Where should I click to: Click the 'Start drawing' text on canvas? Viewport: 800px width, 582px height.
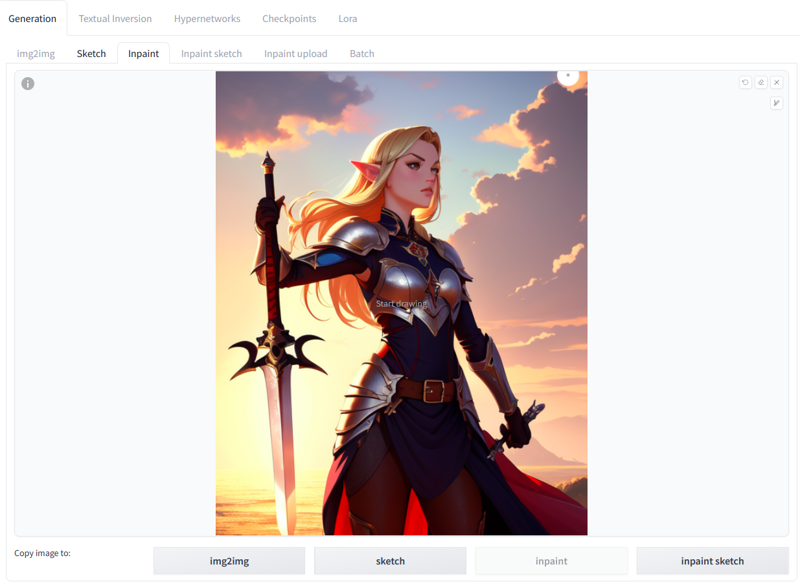click(402, 303)
